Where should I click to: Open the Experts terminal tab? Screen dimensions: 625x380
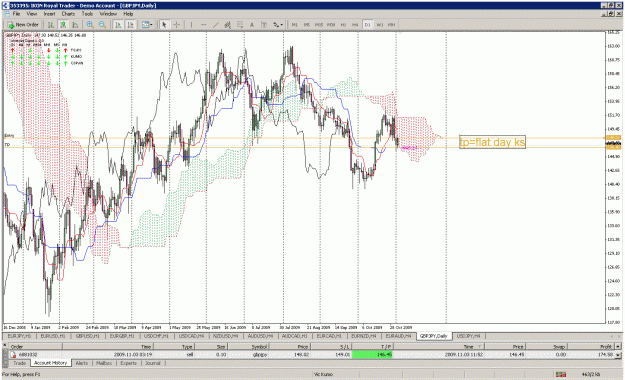point(128,363)
